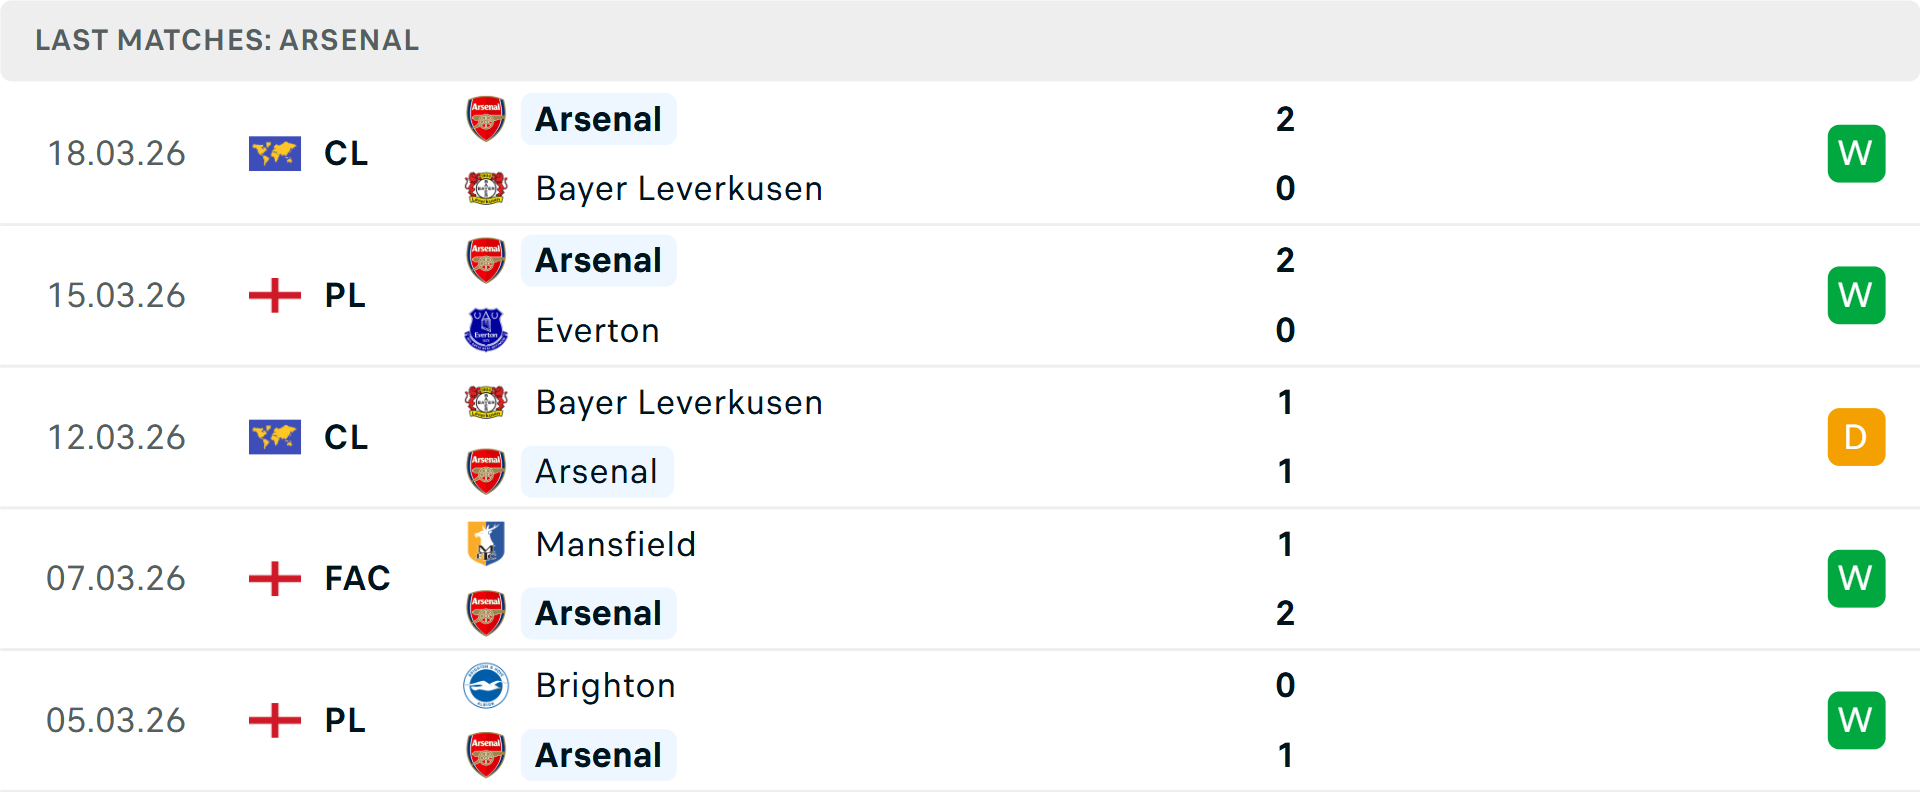Click the CL label in the 12.03.26 row
Viewport: 1920px width, 792px height.
click(345, 437)
